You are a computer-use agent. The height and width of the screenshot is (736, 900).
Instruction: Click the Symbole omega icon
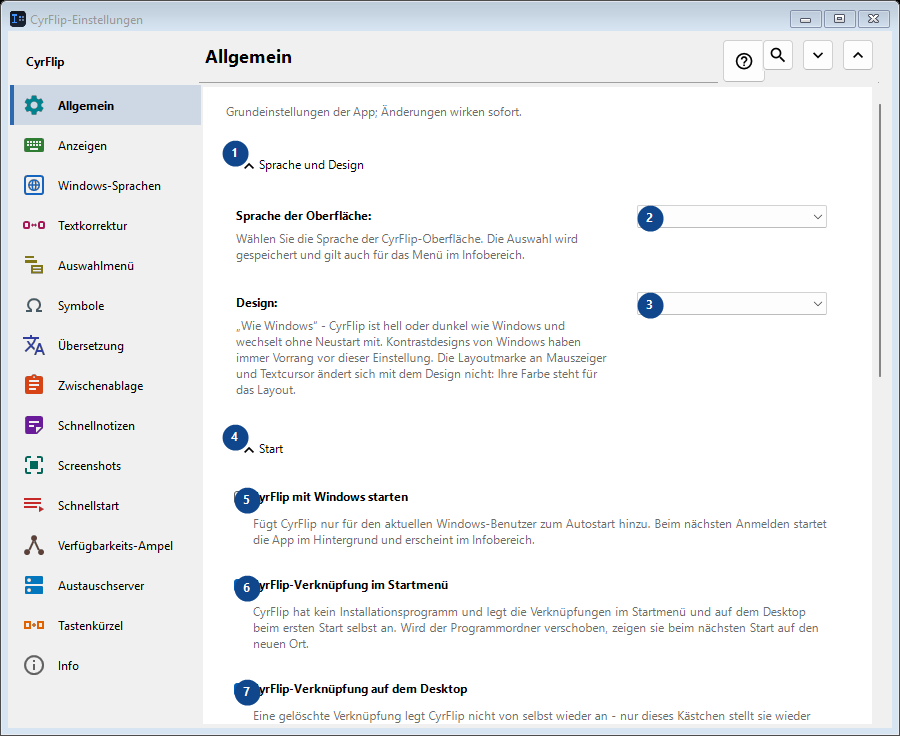coord(34,305)
